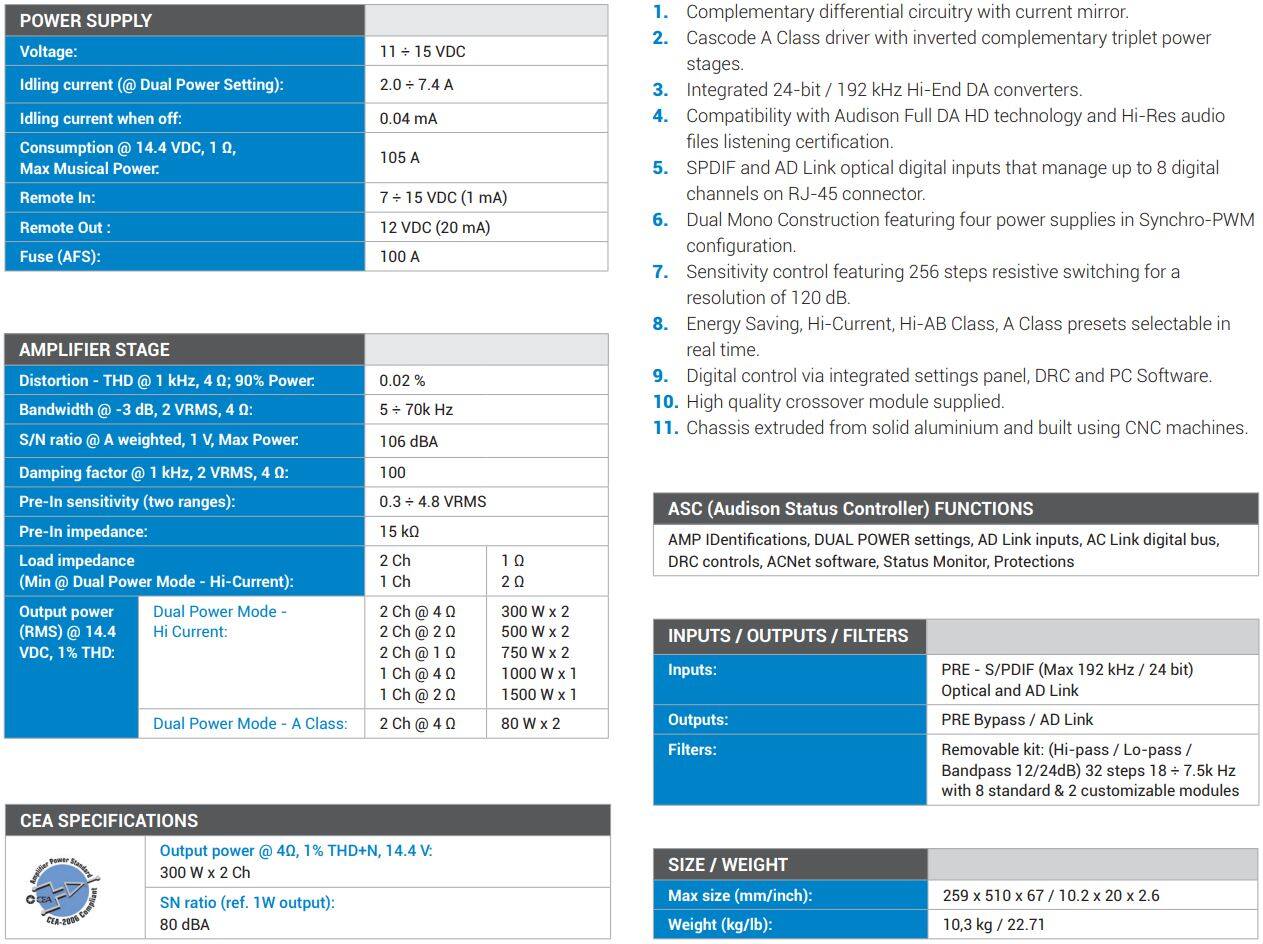1263x944 pixels.
Task: Click the "SIZE / WEIGHT" section header
Action: coord(728,864)
